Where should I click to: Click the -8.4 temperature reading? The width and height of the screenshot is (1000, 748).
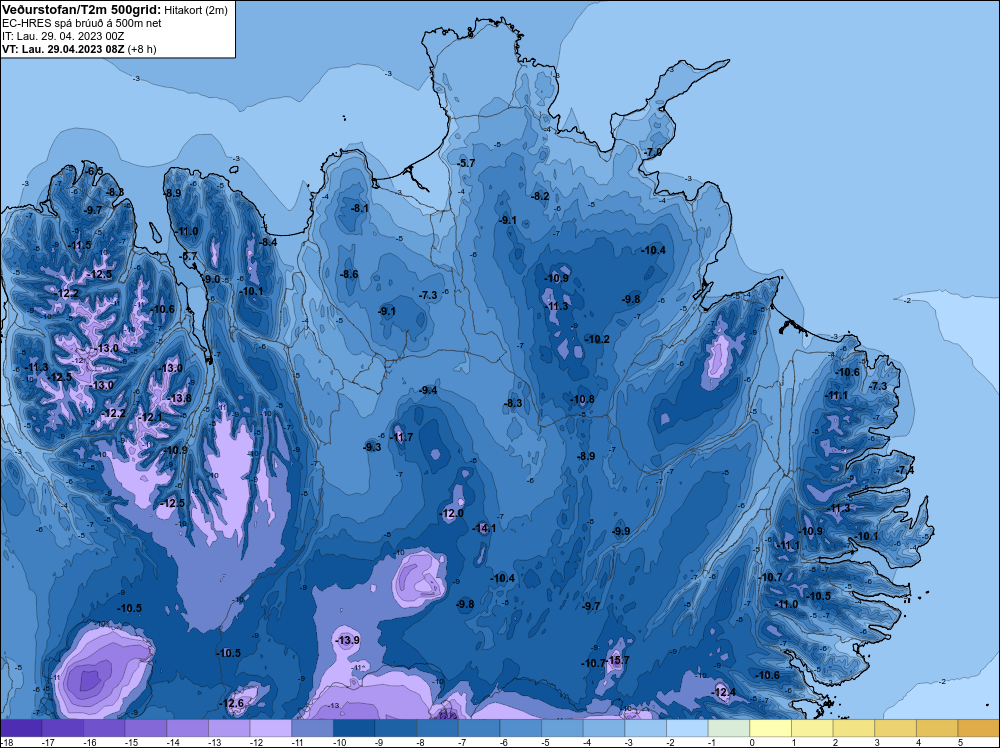[x=268, y=242]
